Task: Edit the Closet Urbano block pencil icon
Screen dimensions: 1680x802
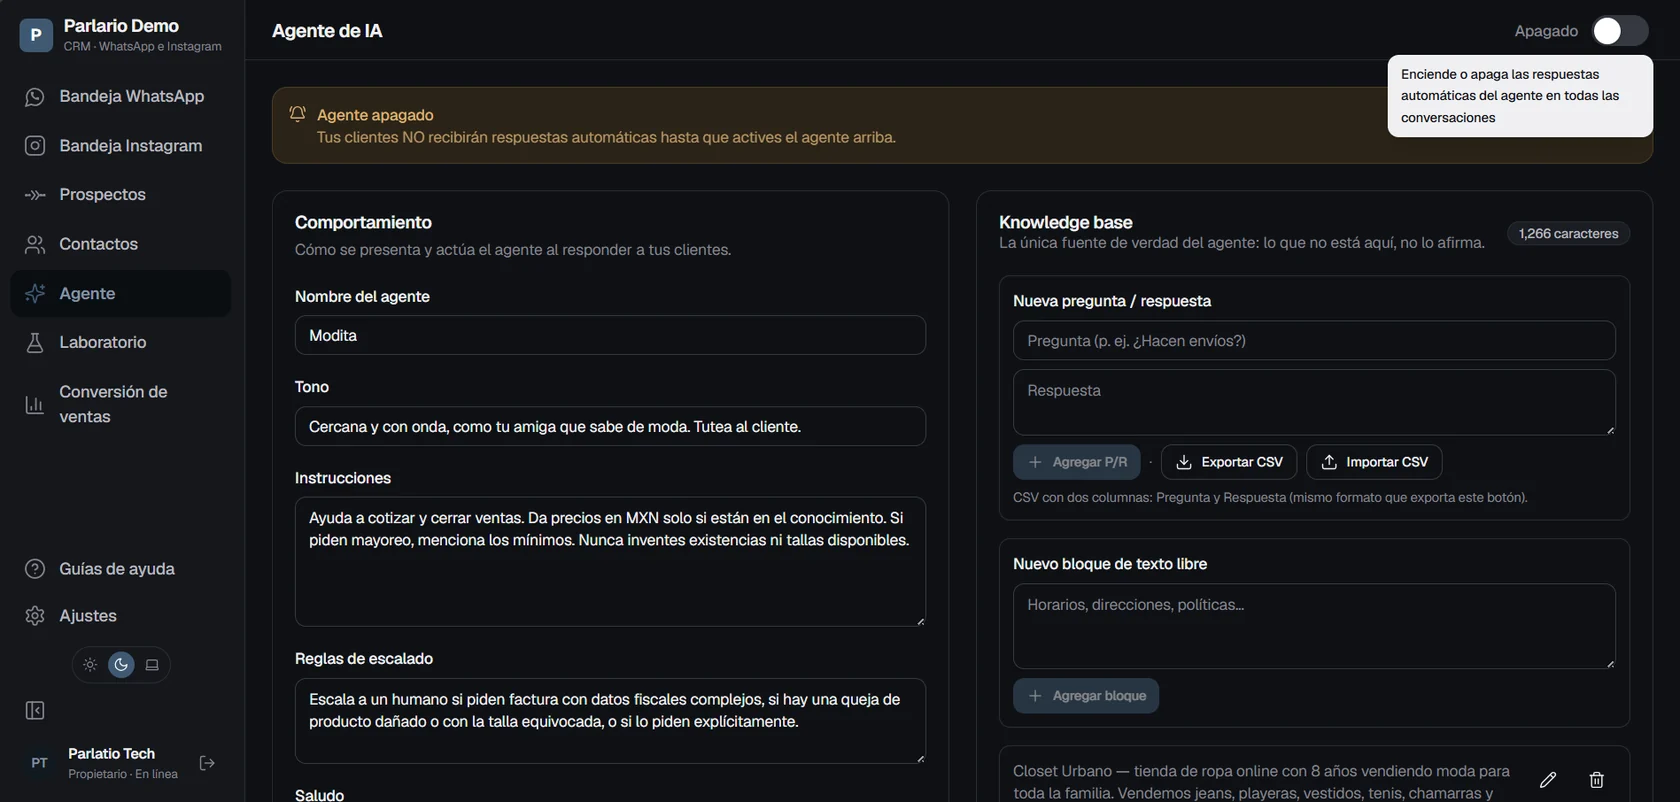Action: click(x=1548, y=780)
